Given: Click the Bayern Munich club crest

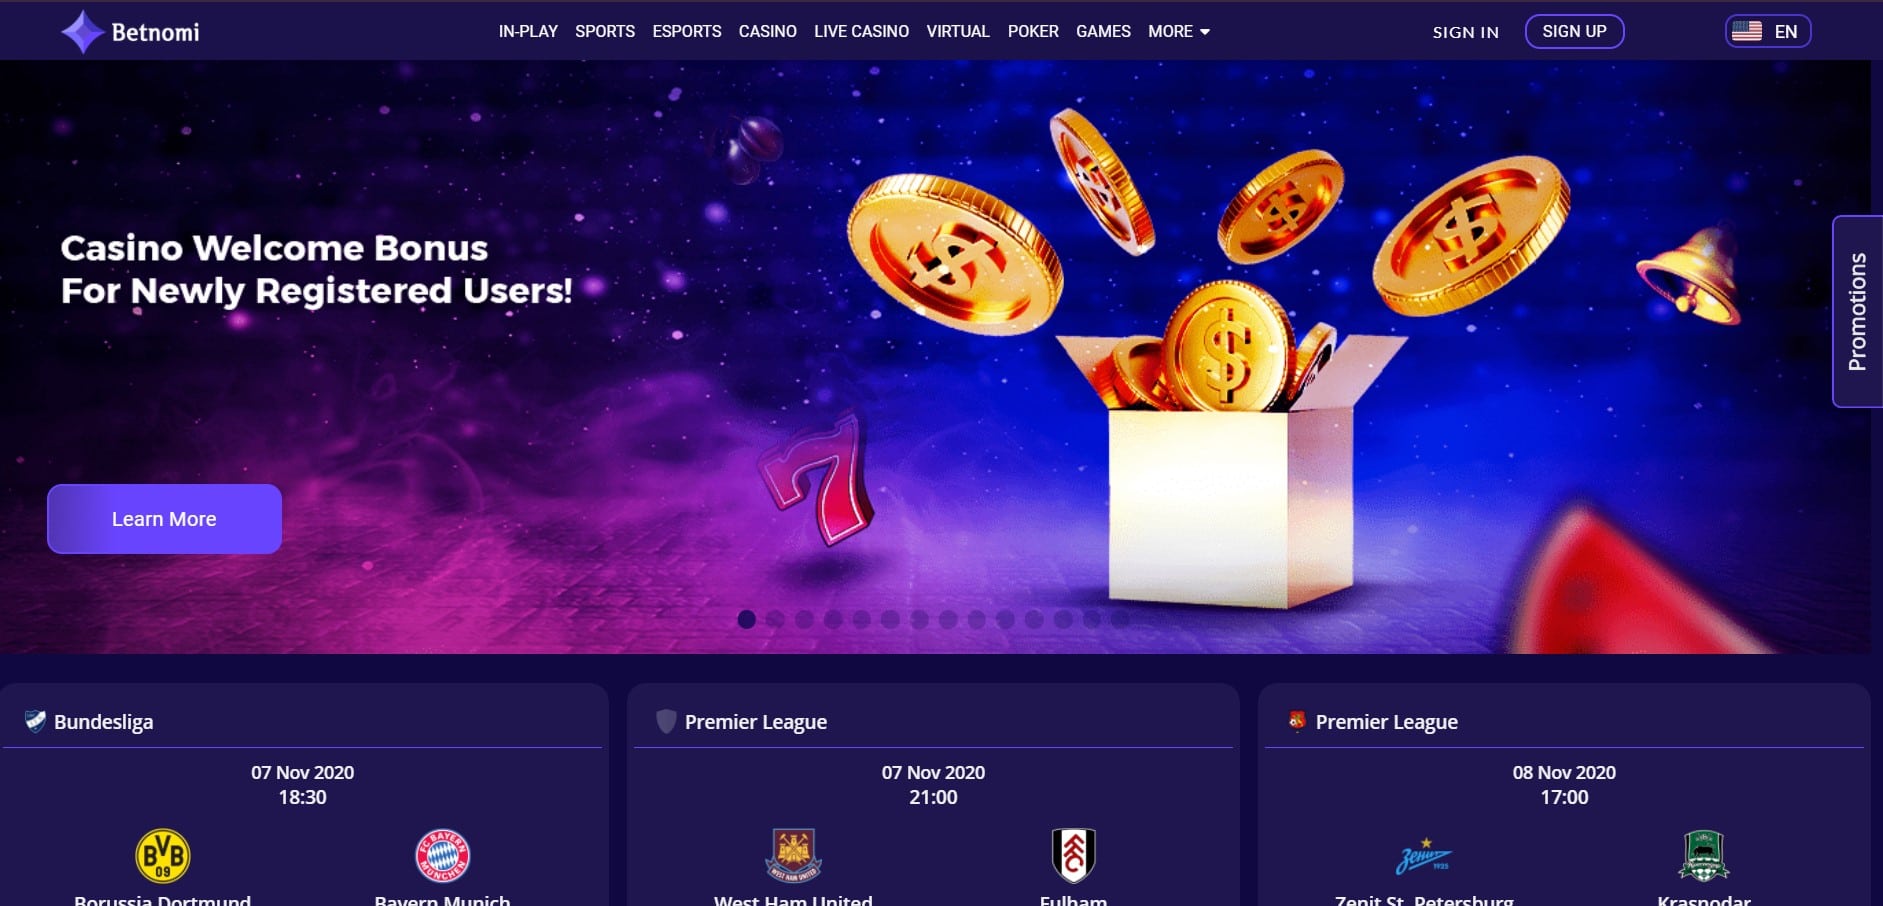Looking at the screenshot, I should [442, 855].
